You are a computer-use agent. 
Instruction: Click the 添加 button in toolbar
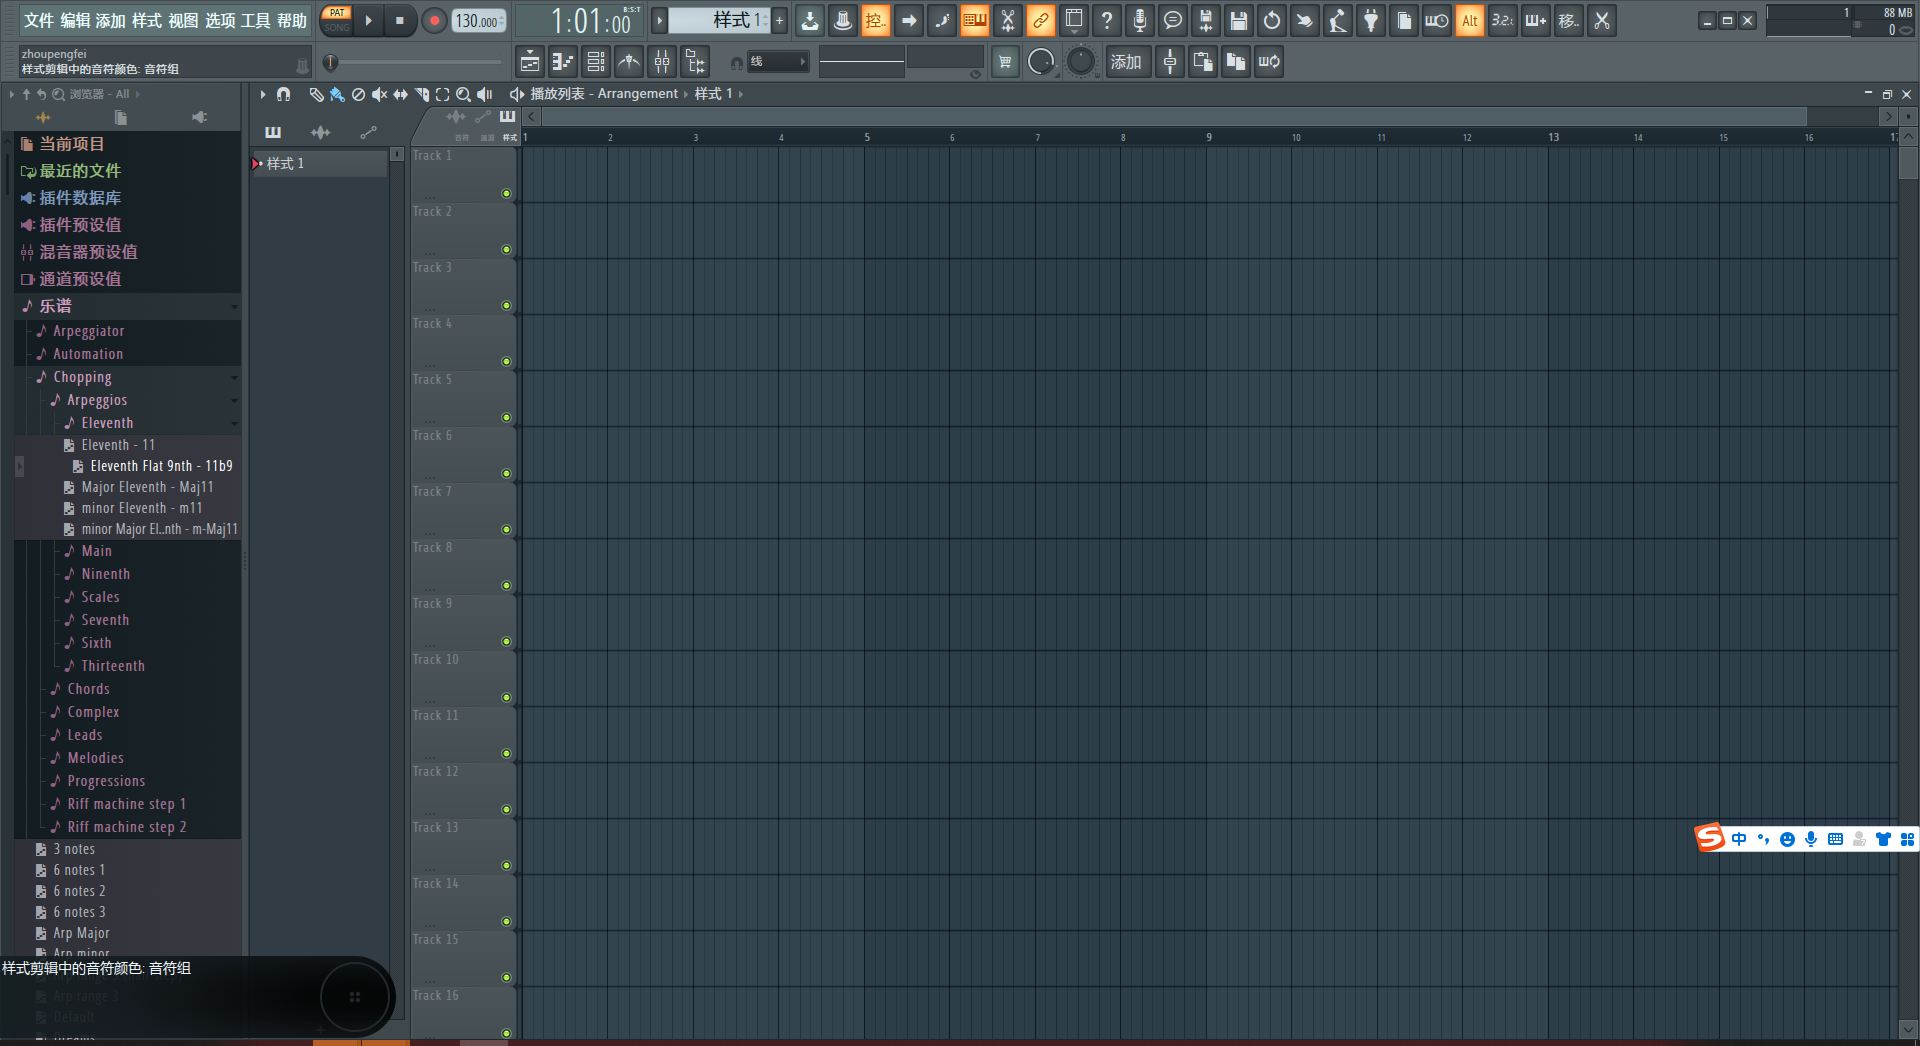click(1125, 62)
